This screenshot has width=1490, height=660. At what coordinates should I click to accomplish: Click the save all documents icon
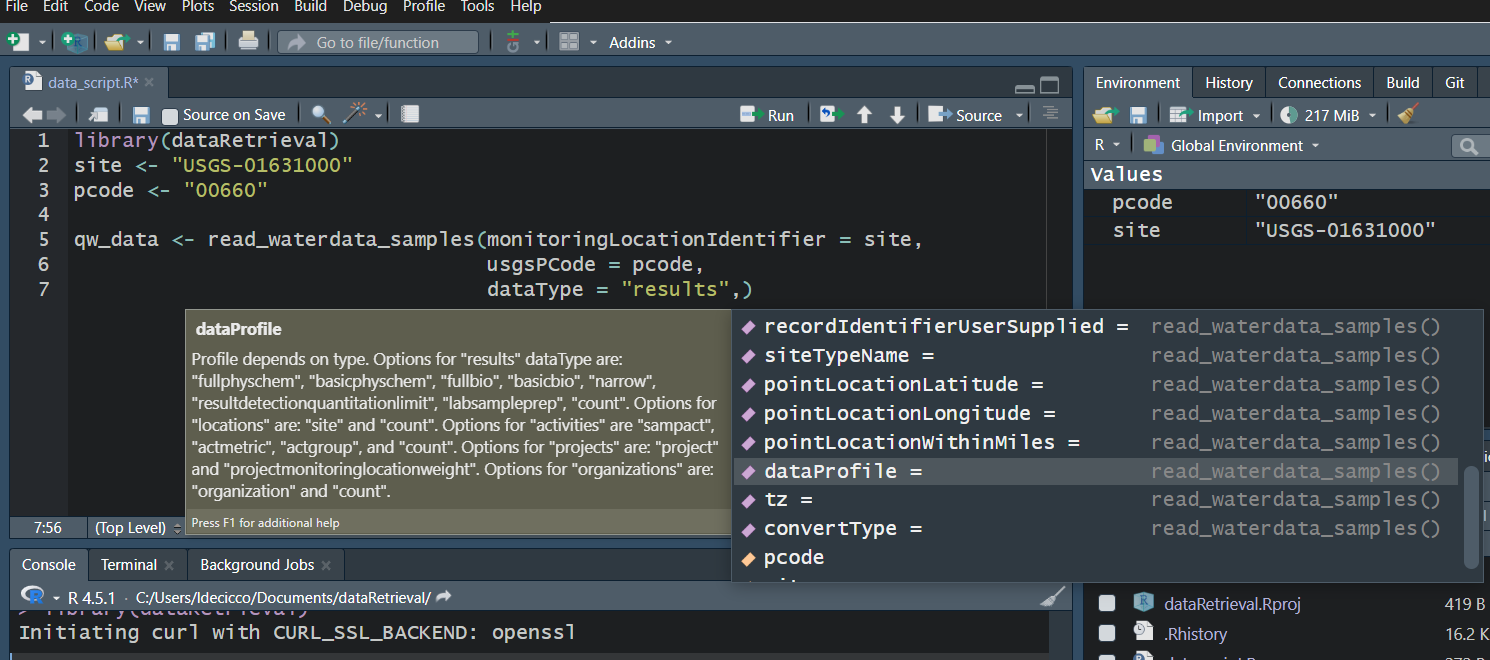pos(205,42)
